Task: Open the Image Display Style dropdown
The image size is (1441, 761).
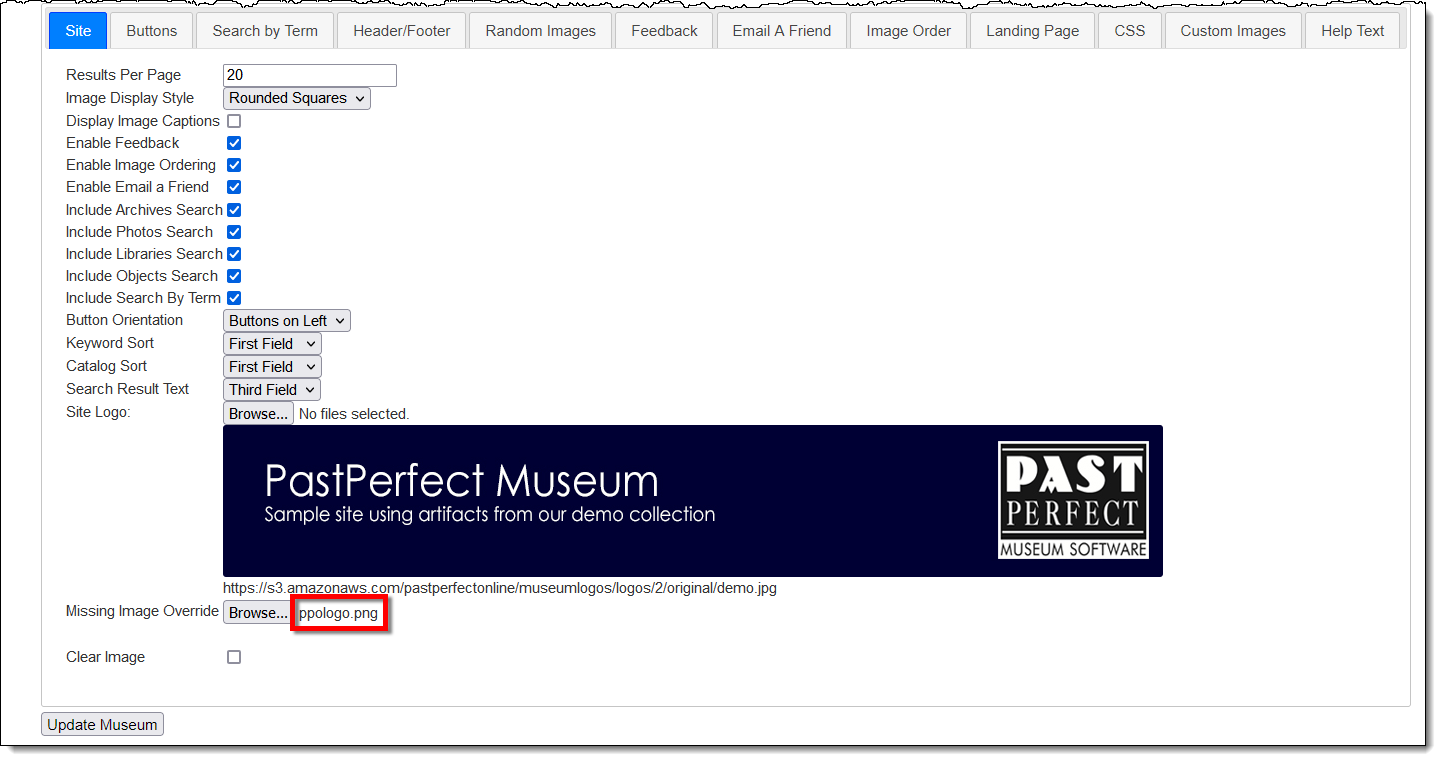Action: 296,98
